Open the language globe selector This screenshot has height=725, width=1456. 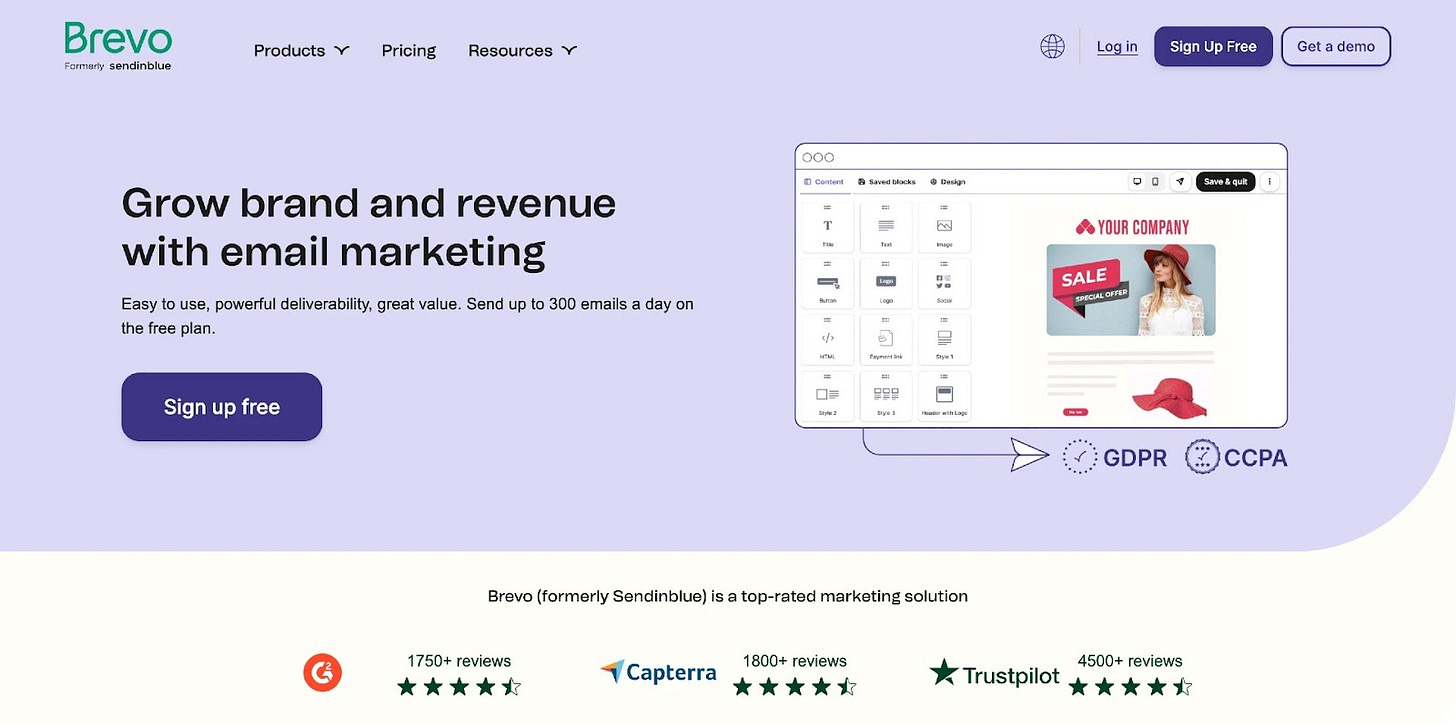point(1052,46)
